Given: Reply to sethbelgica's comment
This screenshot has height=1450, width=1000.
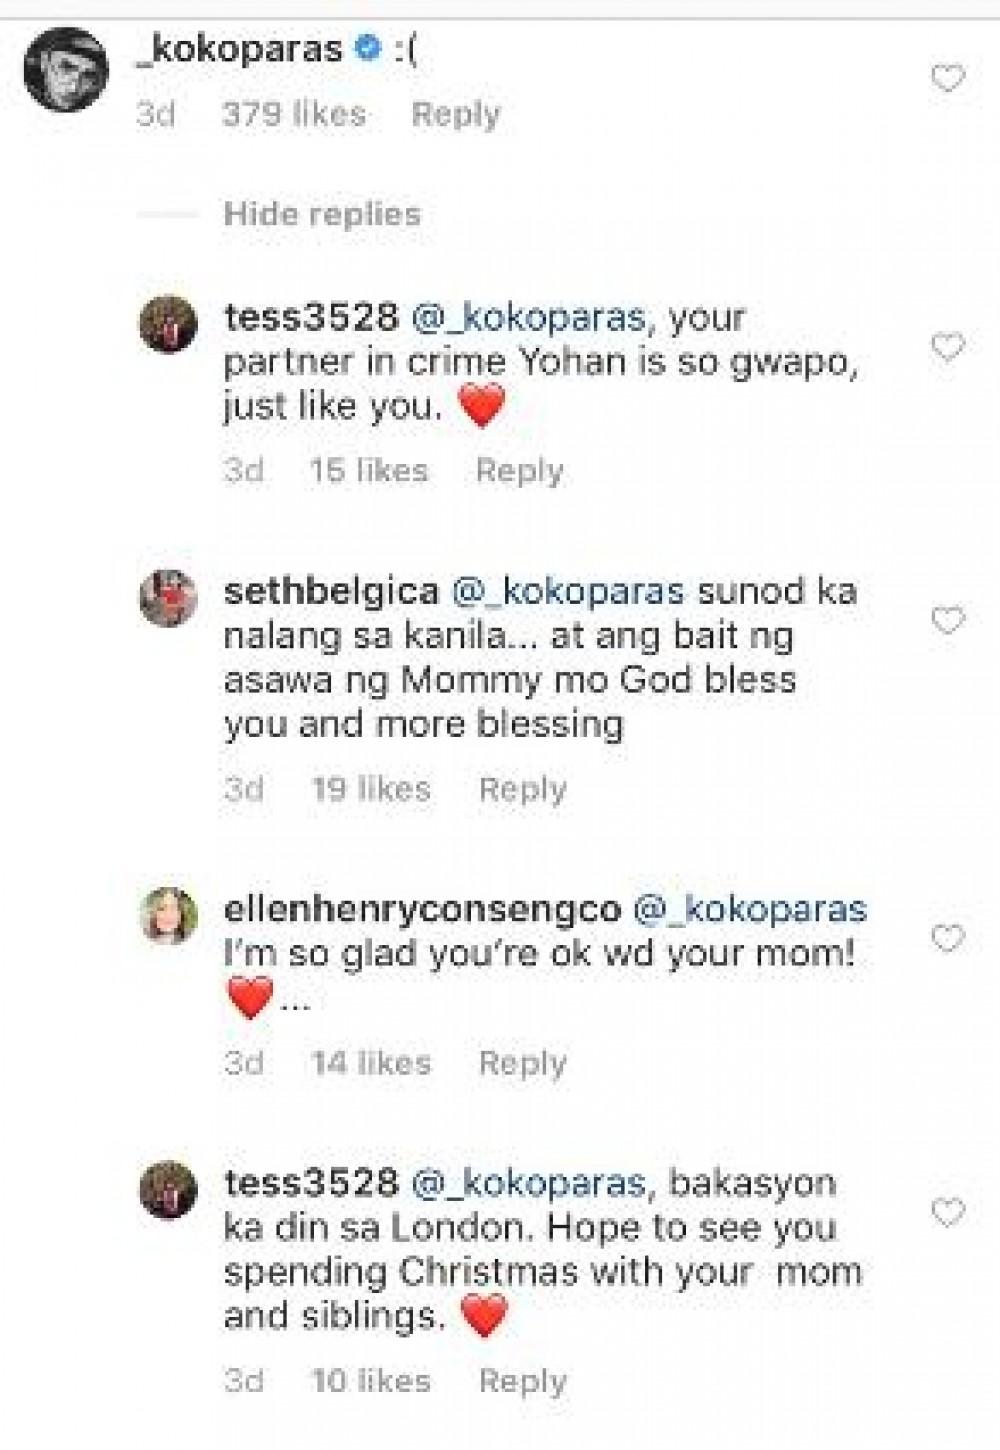Looking at the screenshot, I should tap(522, 789).
